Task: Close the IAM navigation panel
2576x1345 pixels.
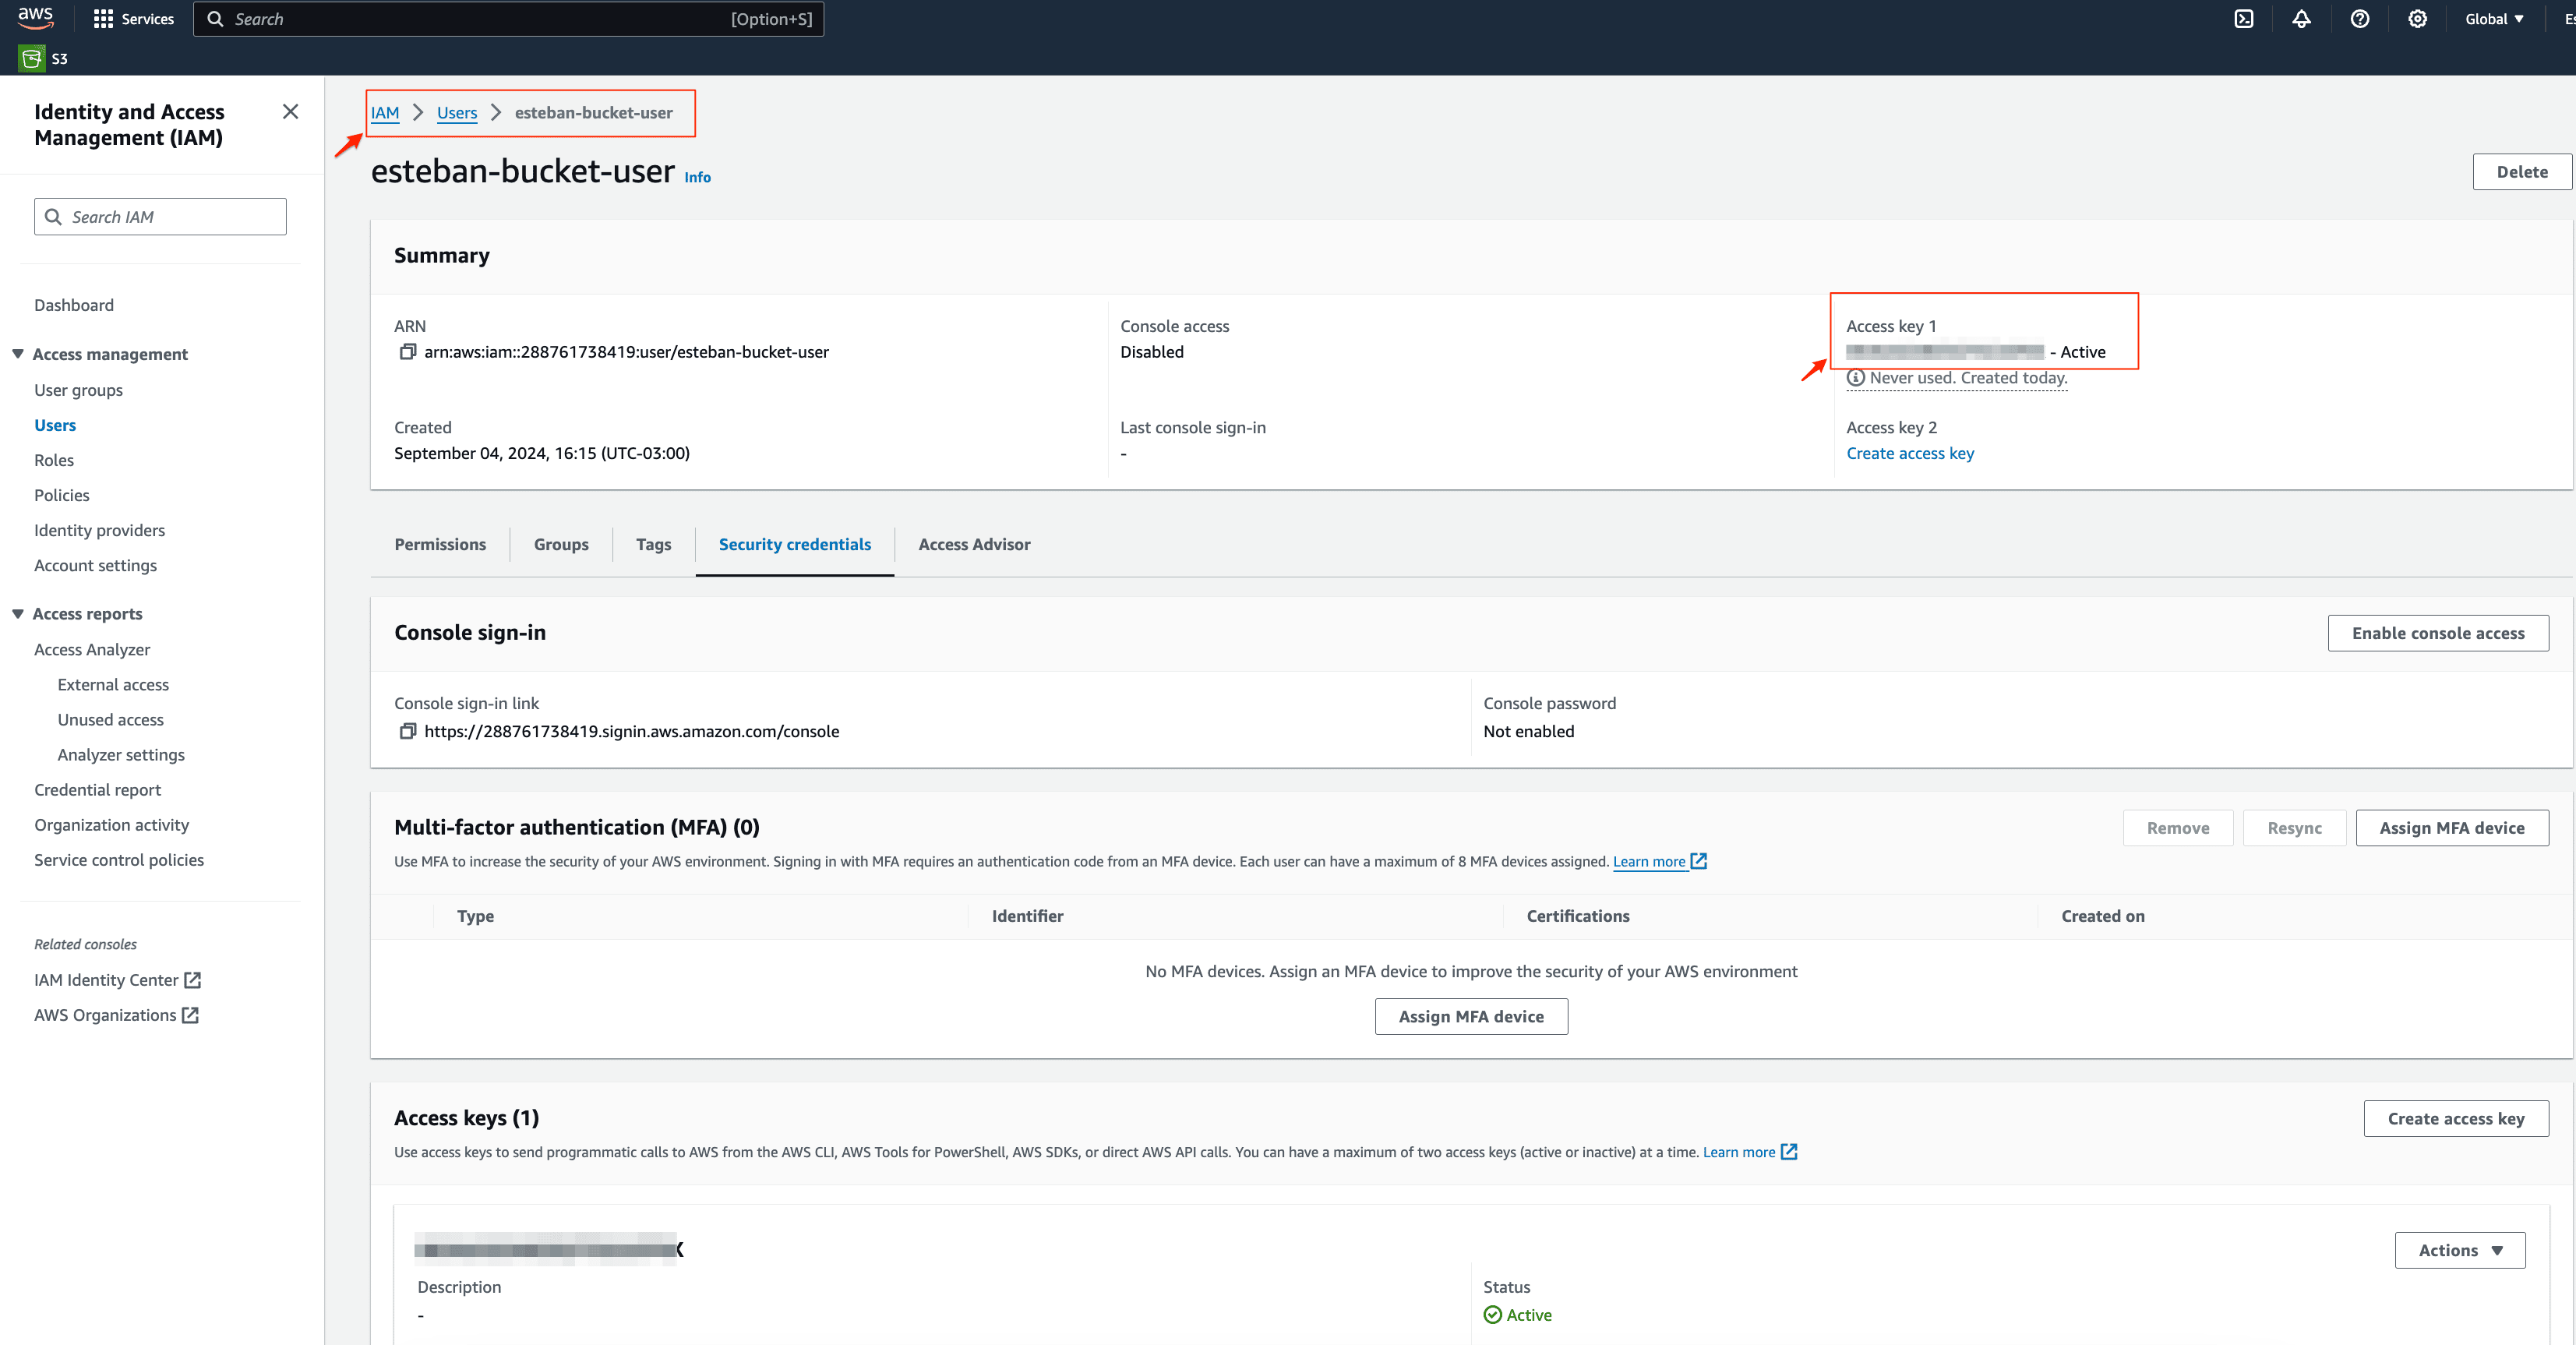Action: pos(290,112)
